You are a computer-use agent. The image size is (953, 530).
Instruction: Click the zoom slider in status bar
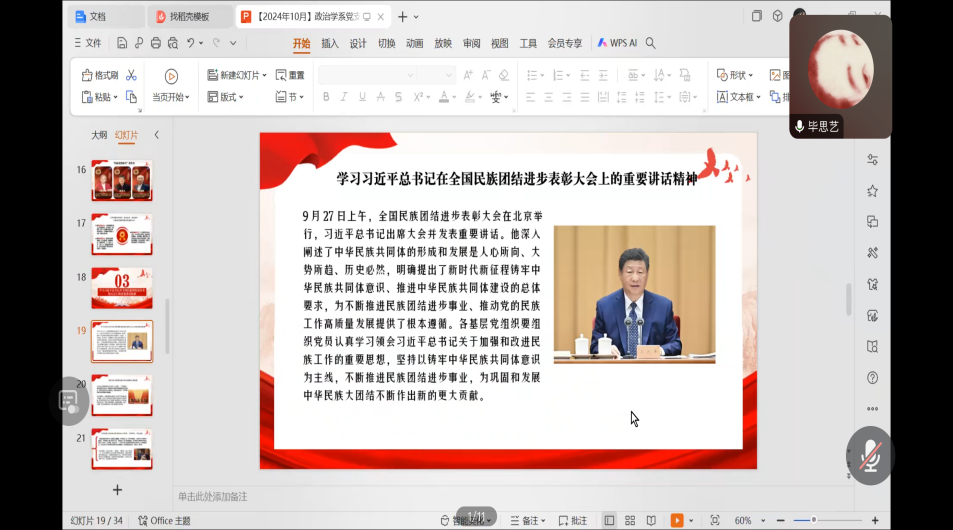tap(814, 520)
